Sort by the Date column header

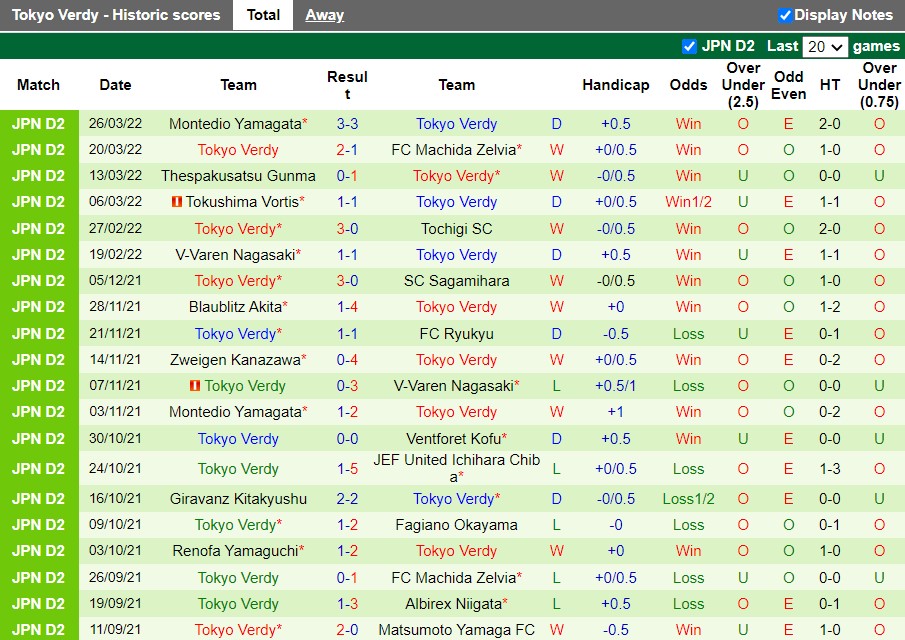(x=115, y=85)
